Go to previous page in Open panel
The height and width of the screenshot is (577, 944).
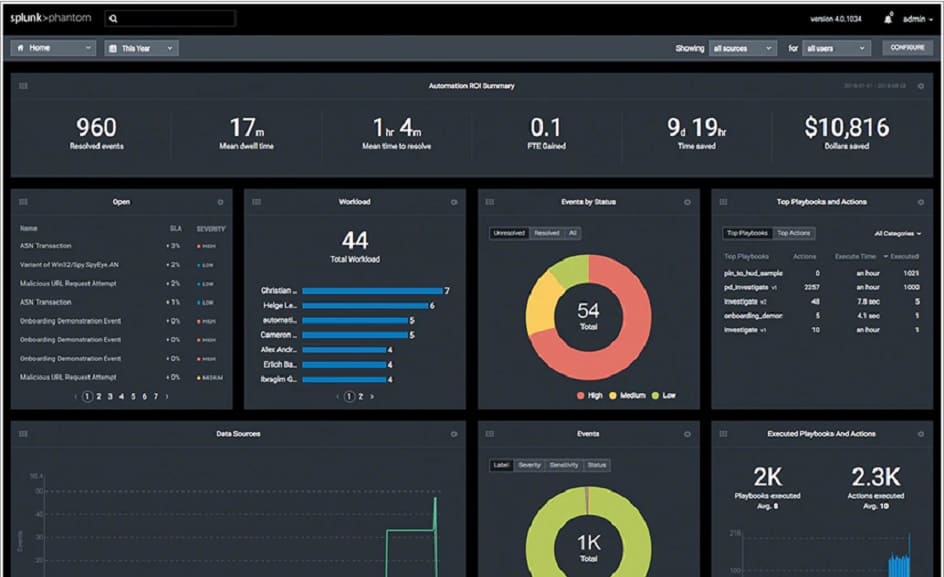click(76, 396)
